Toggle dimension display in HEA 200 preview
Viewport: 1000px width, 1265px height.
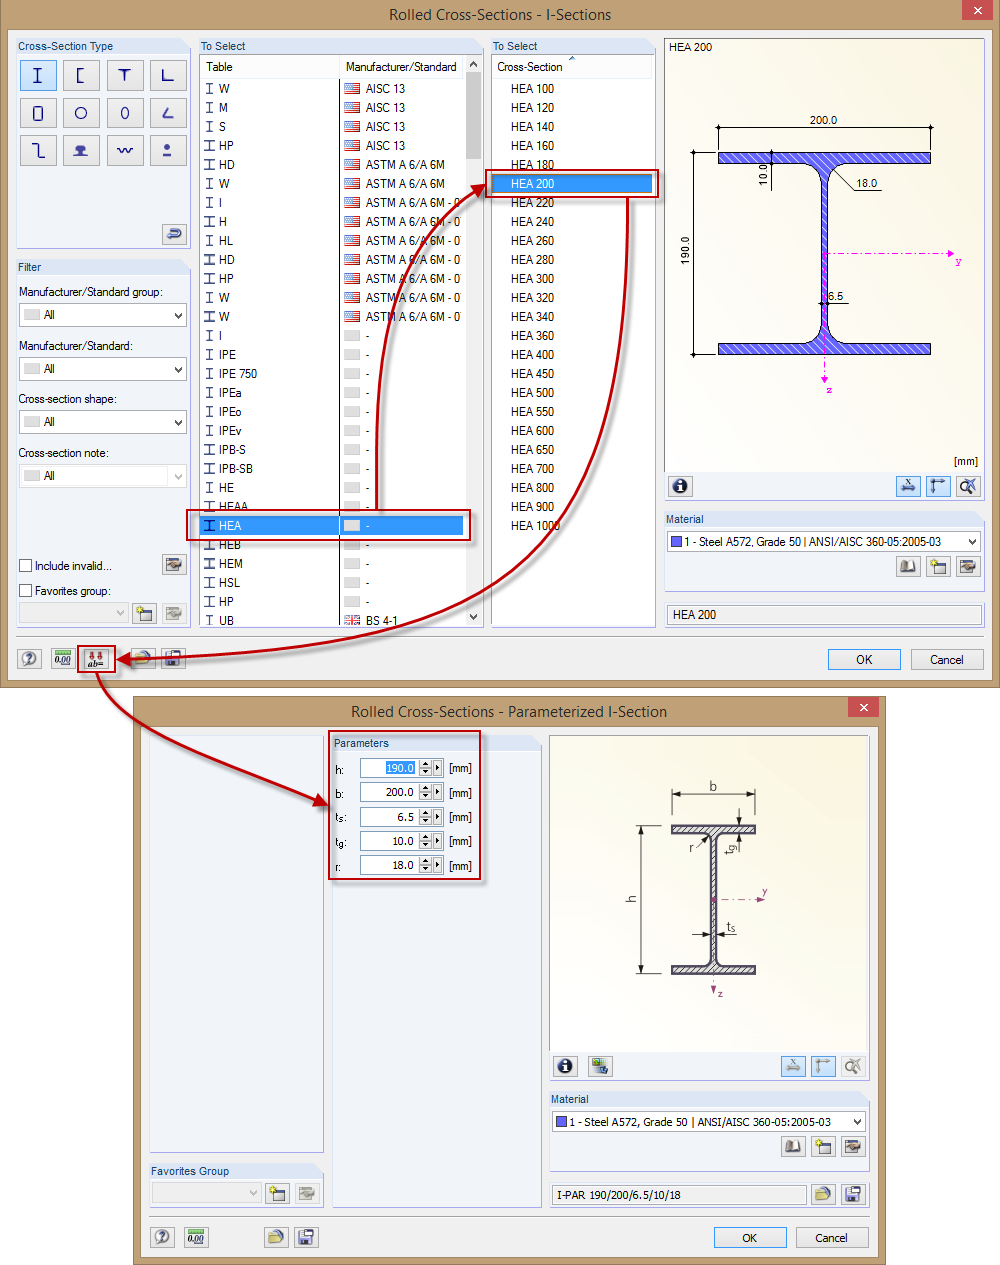coord(908,486)
